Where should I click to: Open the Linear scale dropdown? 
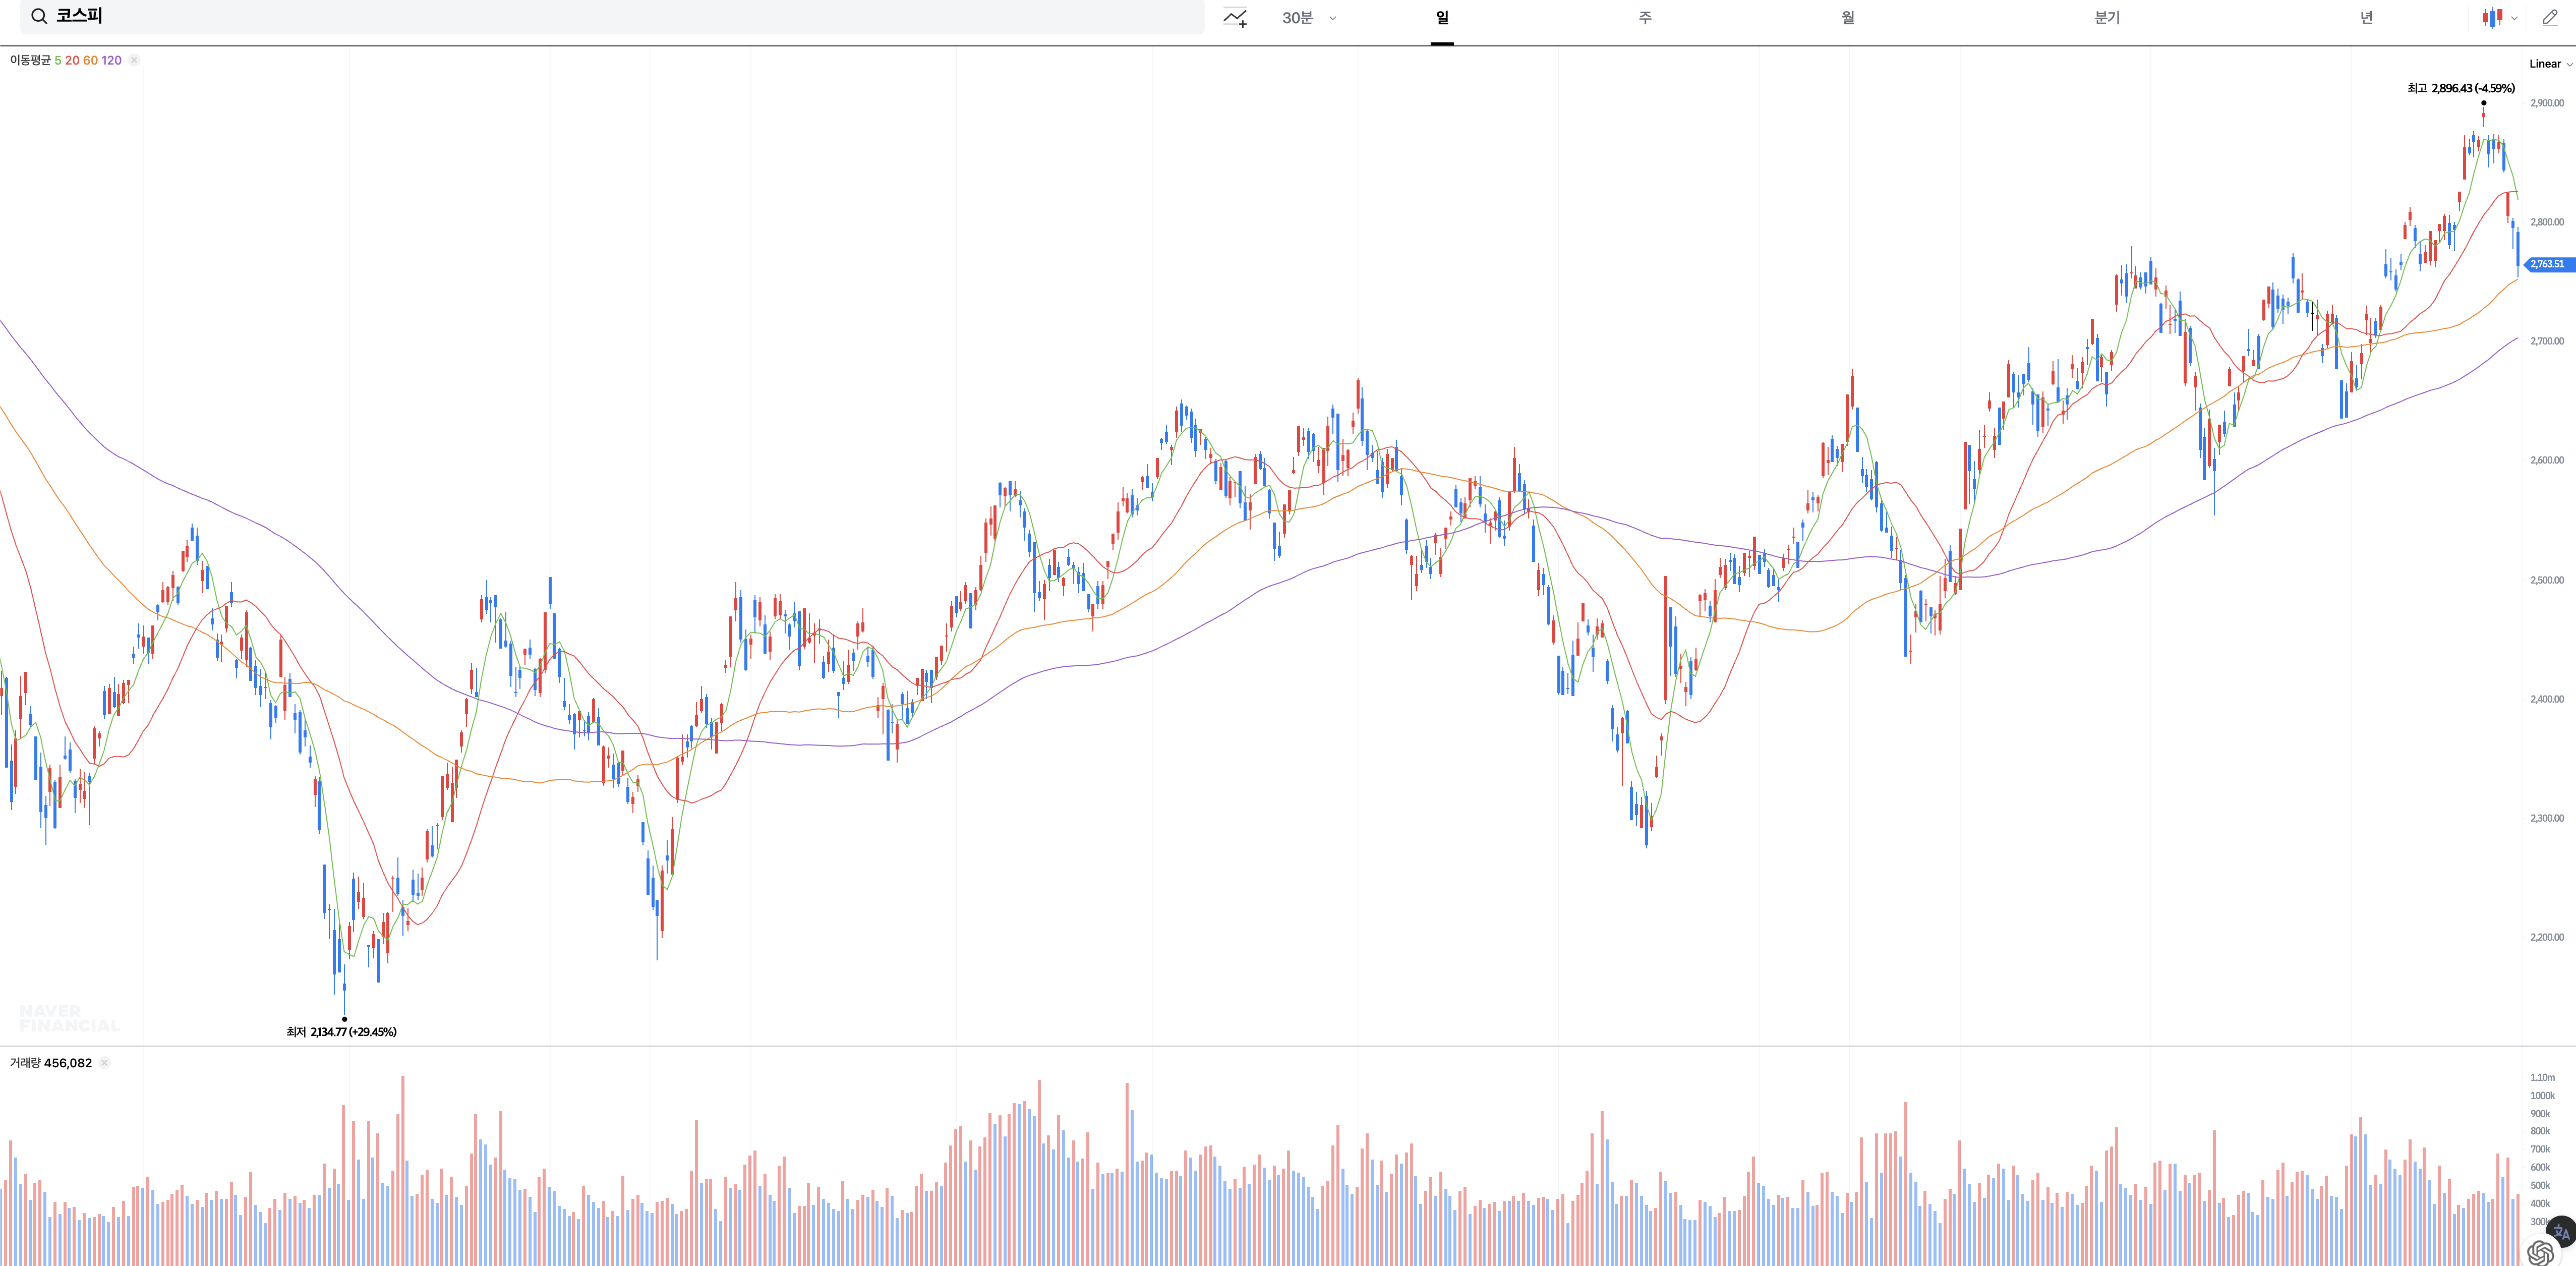(x=2550, y=64)
